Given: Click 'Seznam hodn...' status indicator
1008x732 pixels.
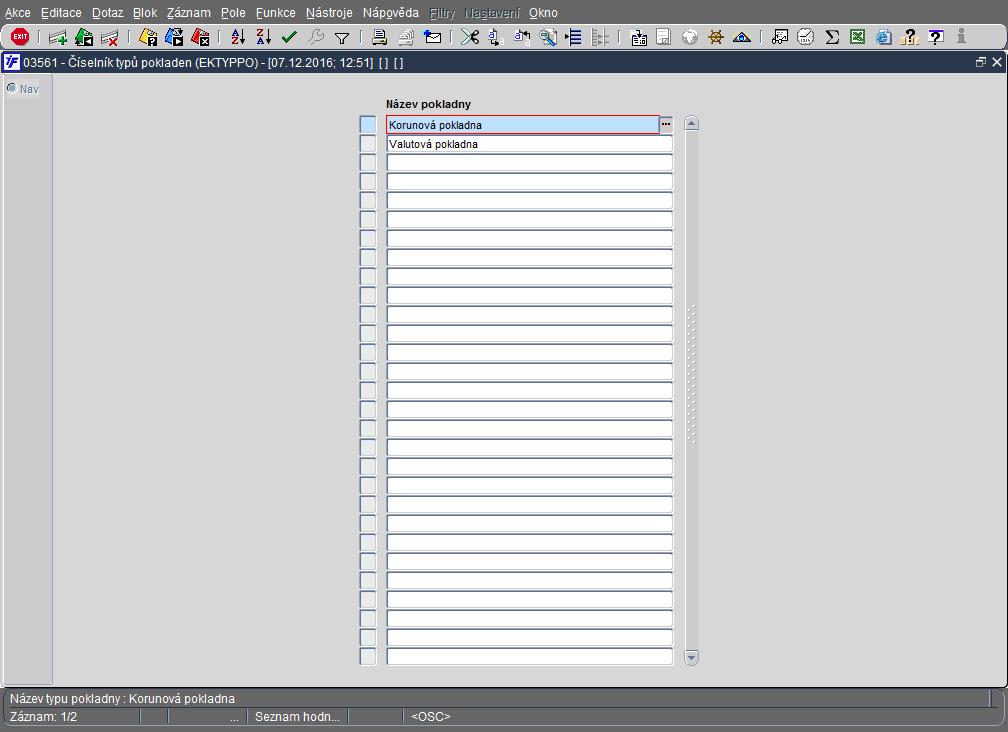Looking at the screenshot, I should pyautogui.click(x=297, y=717).
